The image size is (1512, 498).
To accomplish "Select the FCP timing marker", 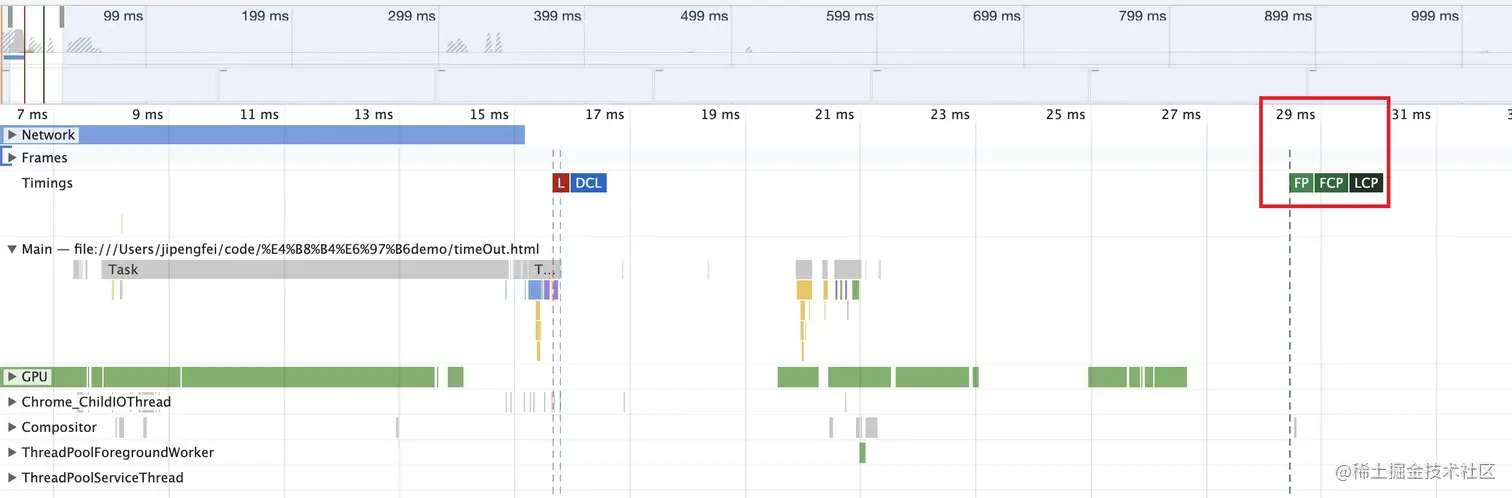I will [1331, 183].
